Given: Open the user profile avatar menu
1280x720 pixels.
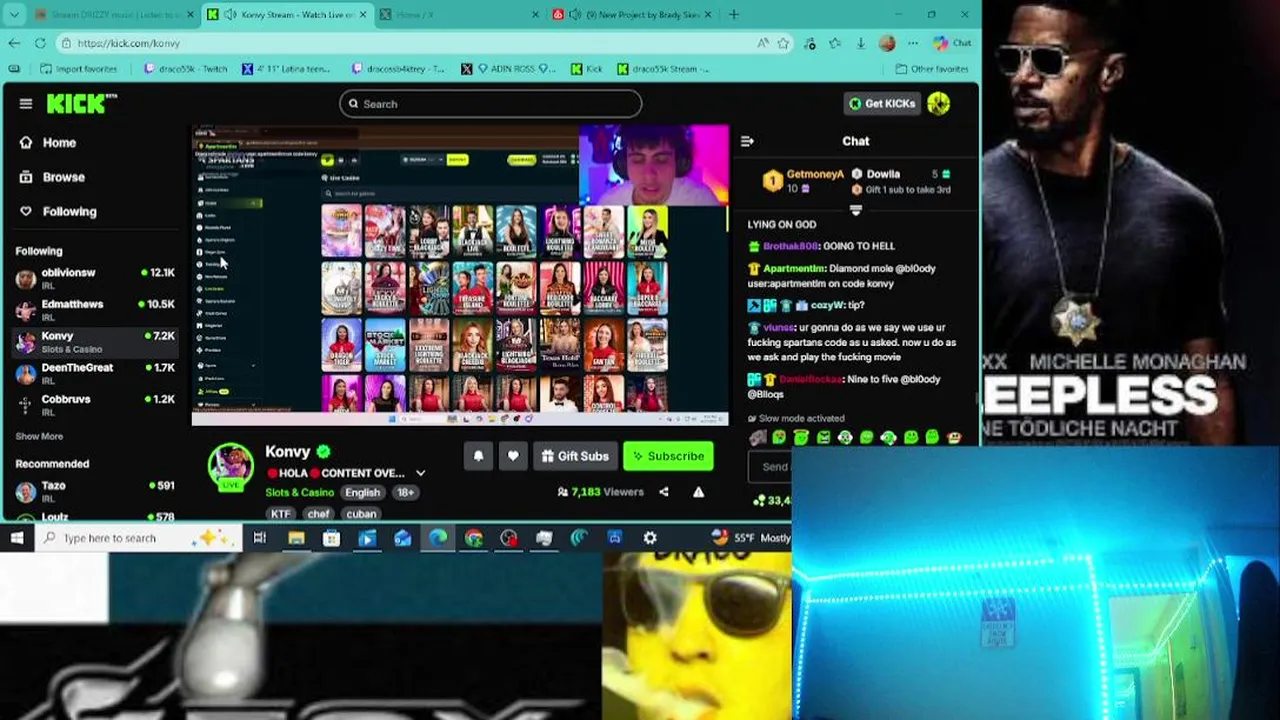Looking at the screenshot, I should tap(938, 103).
